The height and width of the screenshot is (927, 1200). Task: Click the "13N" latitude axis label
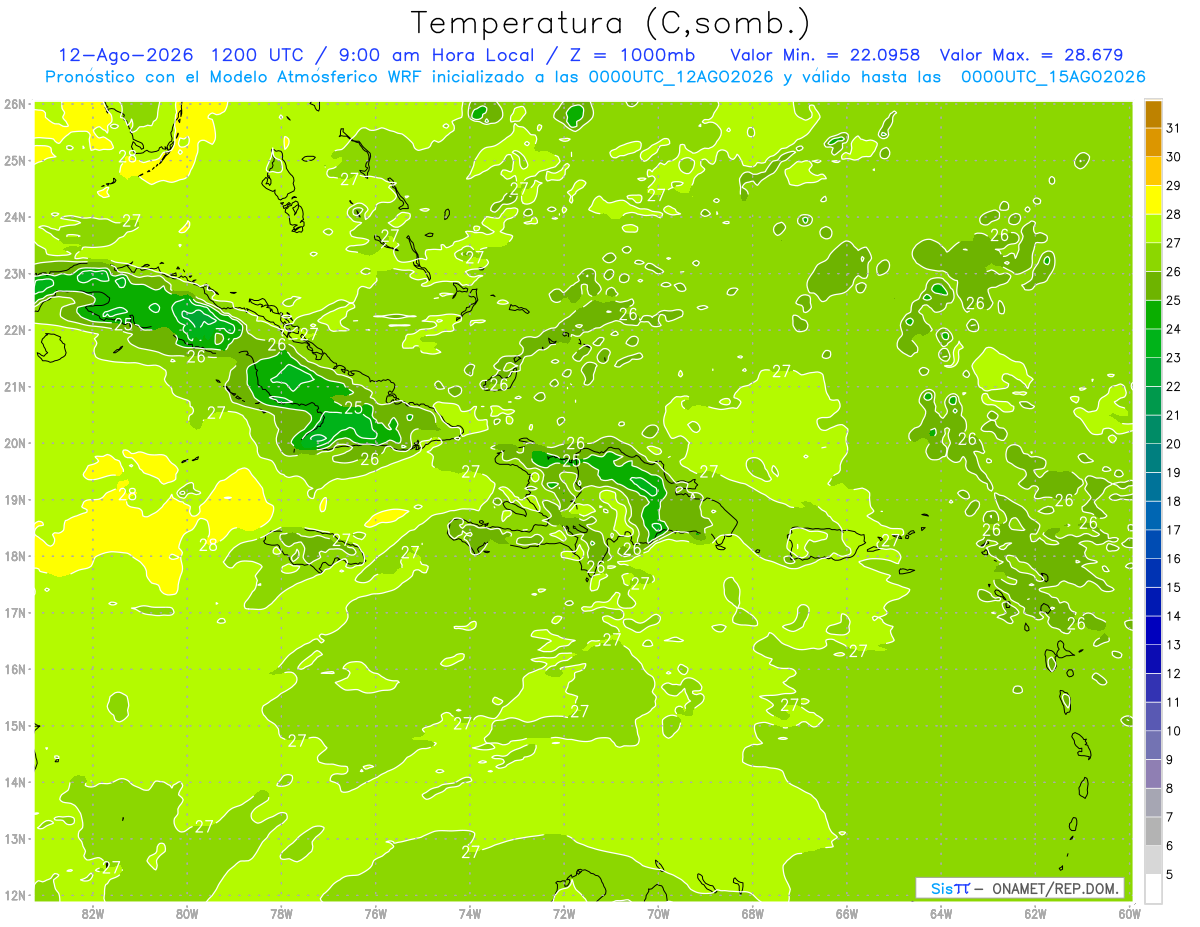15,839
